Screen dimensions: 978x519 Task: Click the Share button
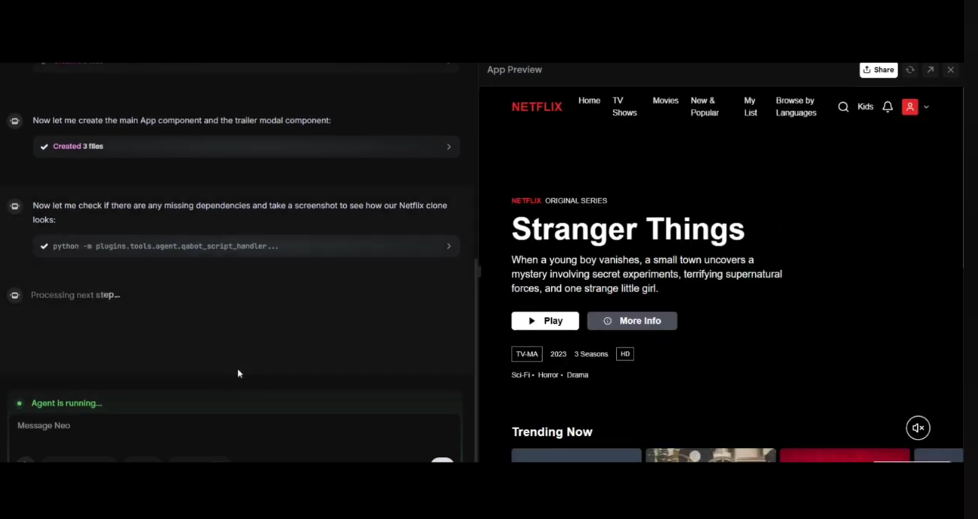coord(878,70)
